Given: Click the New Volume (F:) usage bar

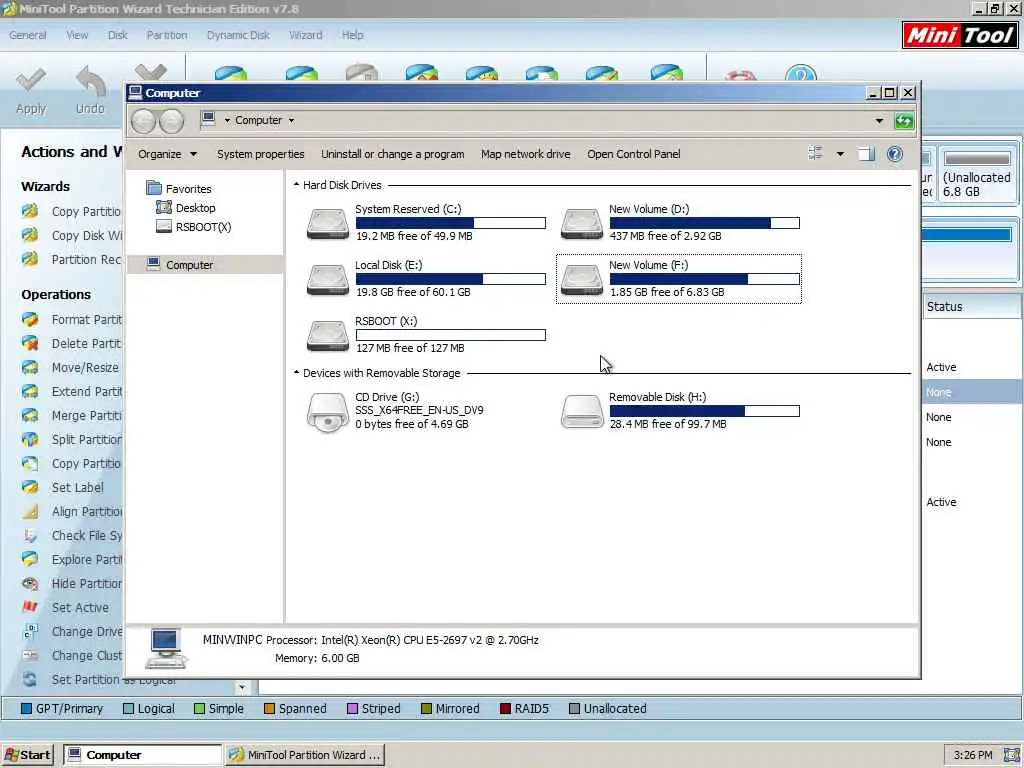Looking at the screenshot, I should pyautogui.click(x=705, y=280).
